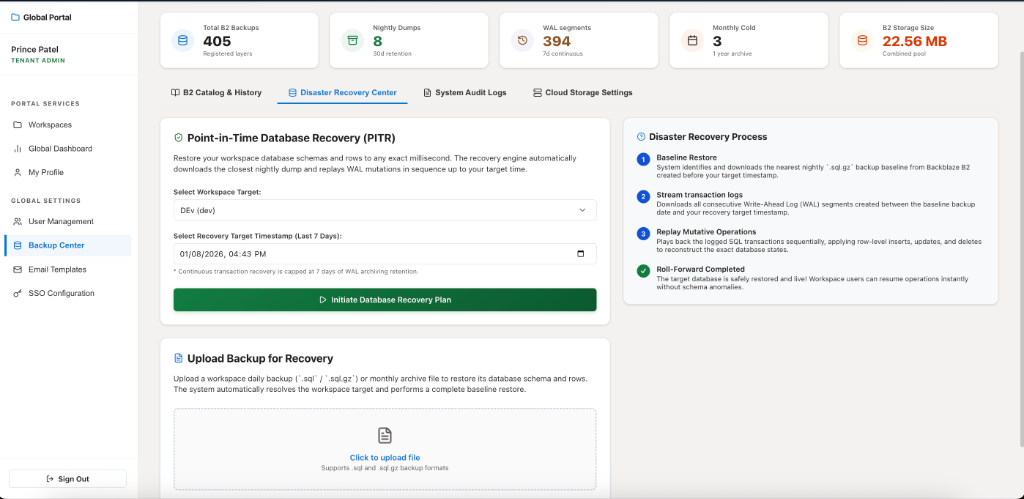Click the Prince Patel user name
This screenshot has width=1024, height=499.
pyautogui.click(x=35, y=50)
